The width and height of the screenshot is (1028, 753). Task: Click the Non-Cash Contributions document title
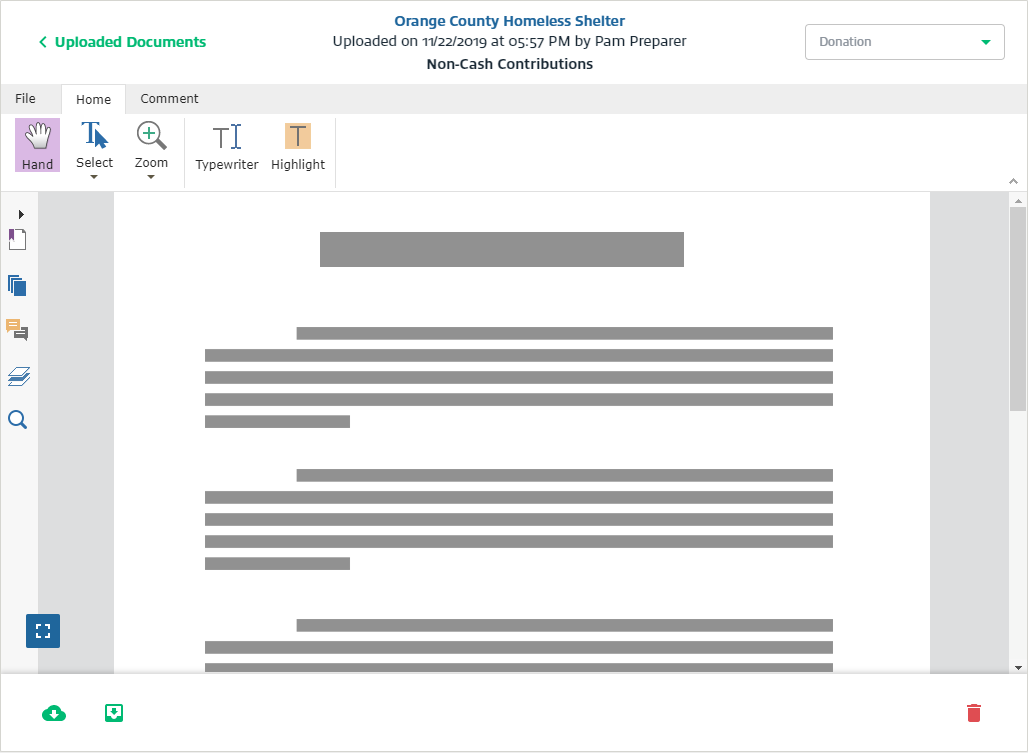click(509, 64)
